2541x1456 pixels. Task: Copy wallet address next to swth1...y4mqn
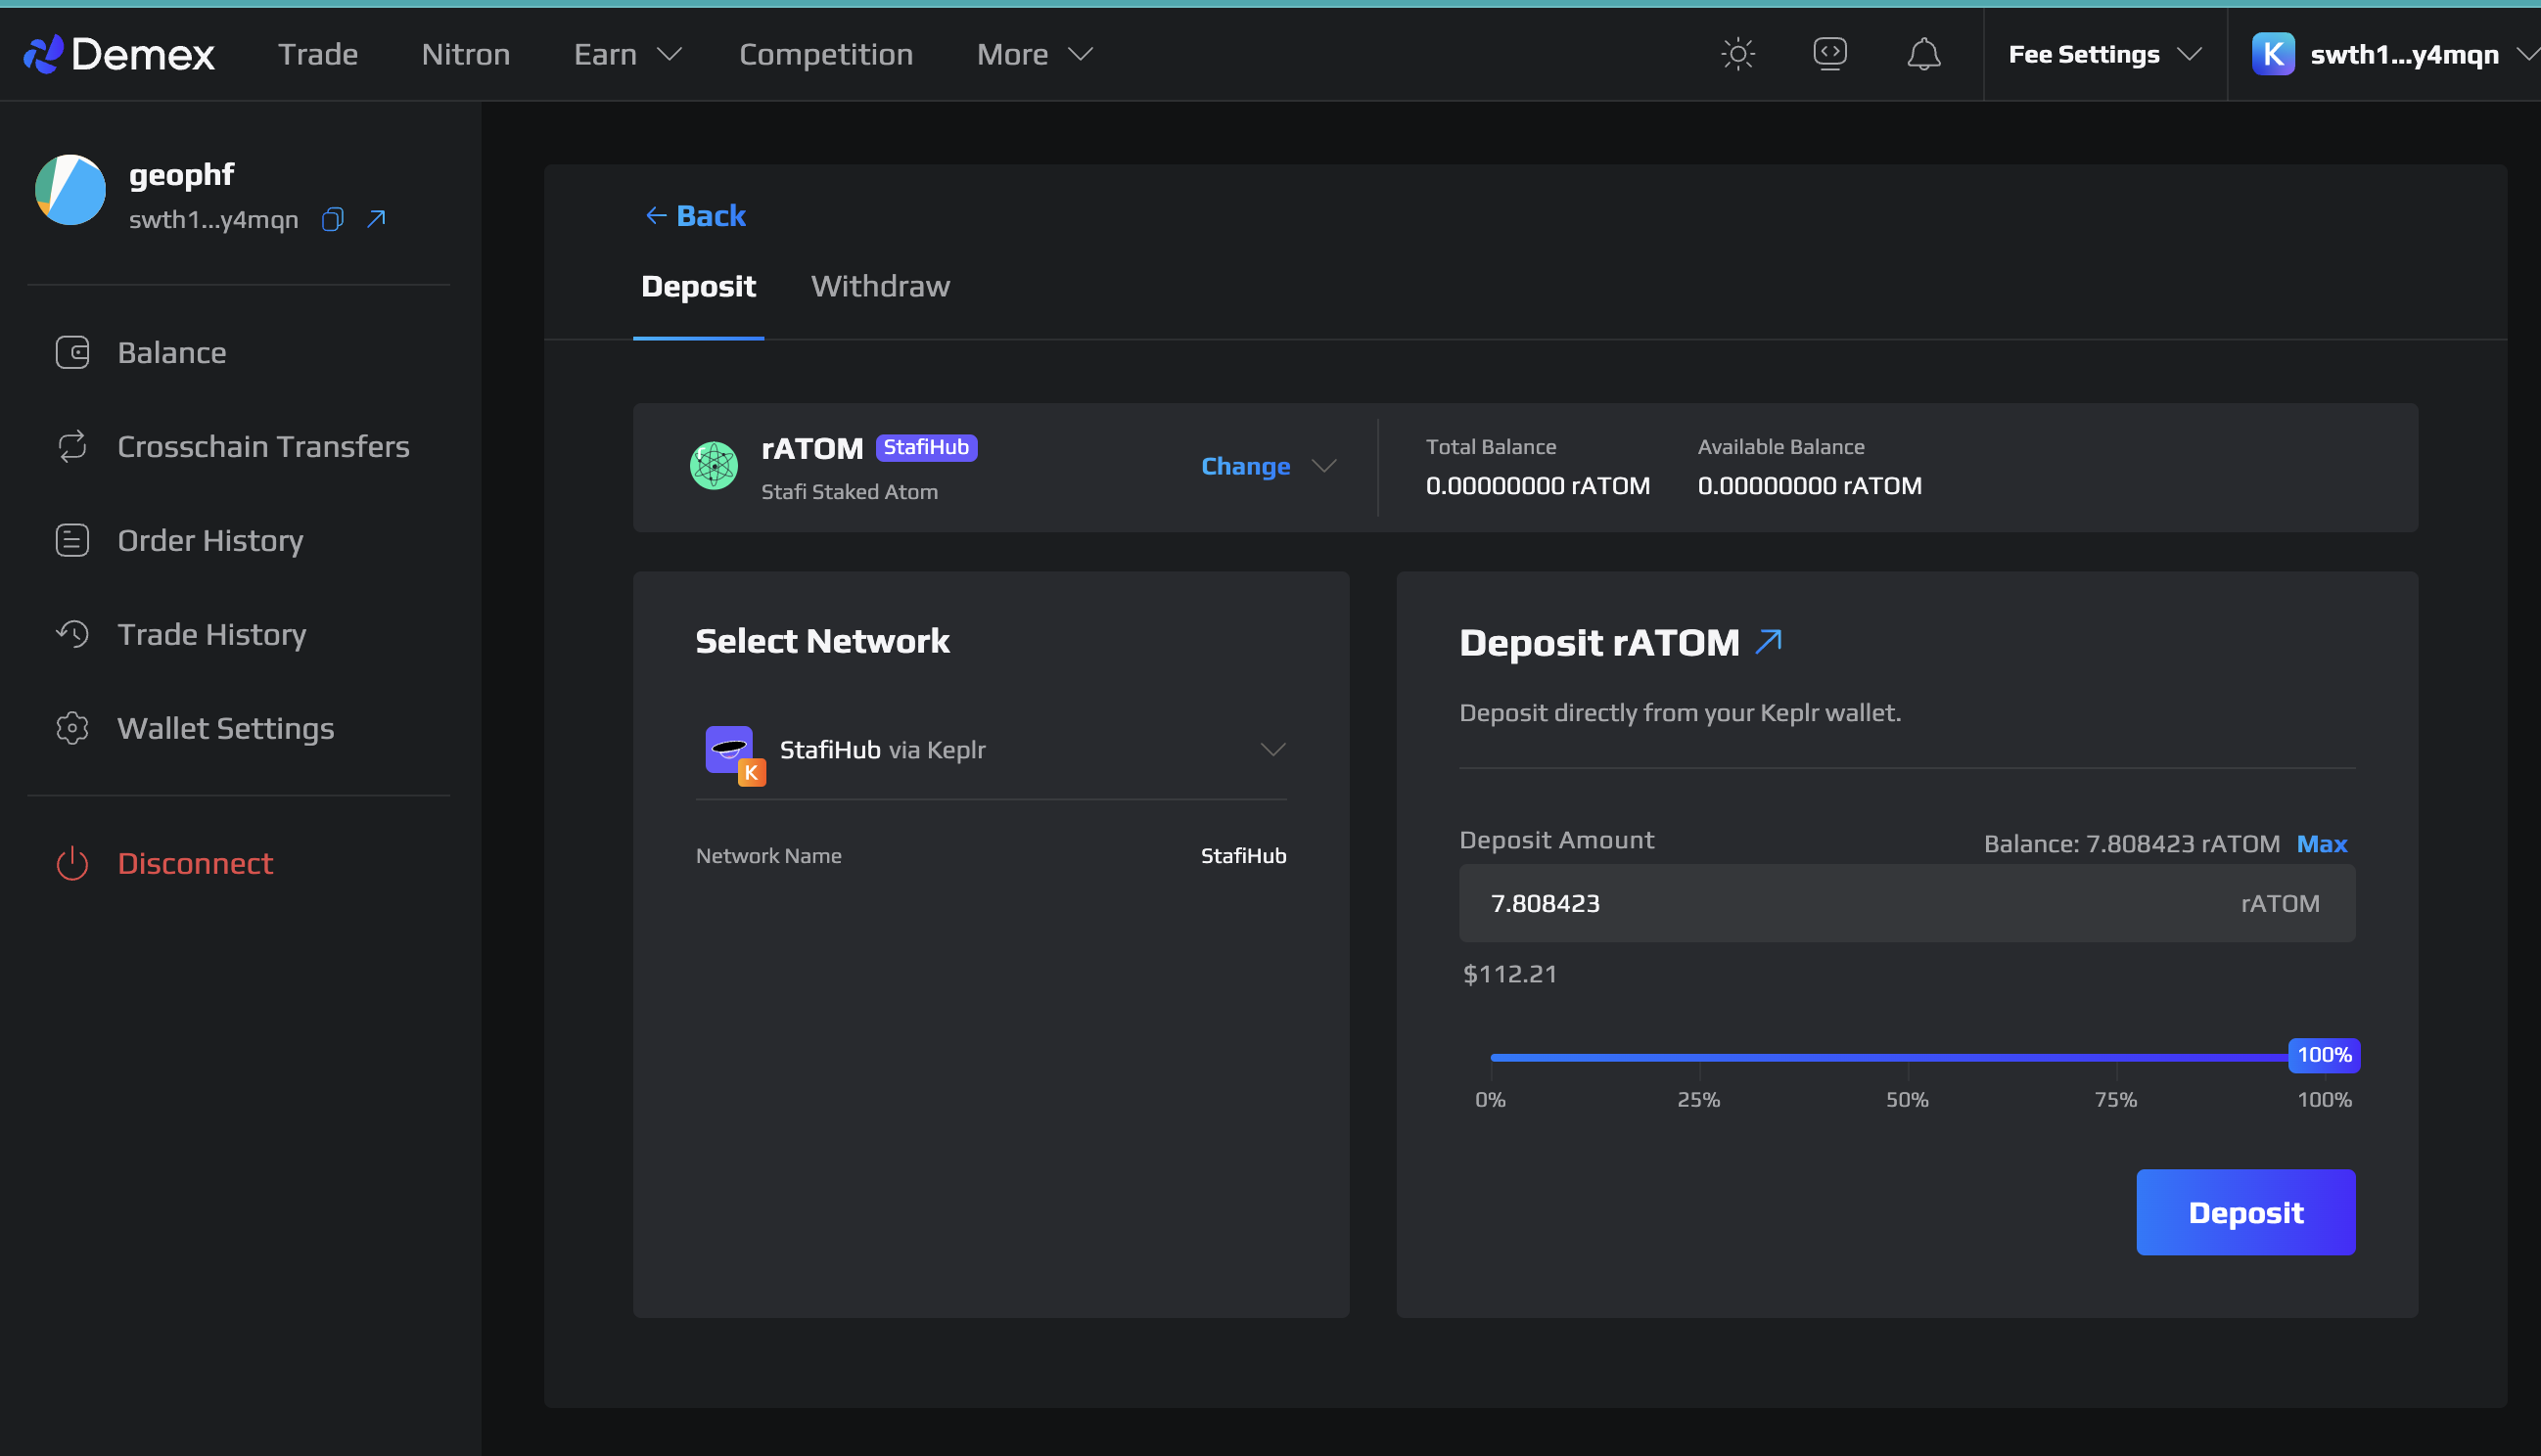[x=333, y=219]
